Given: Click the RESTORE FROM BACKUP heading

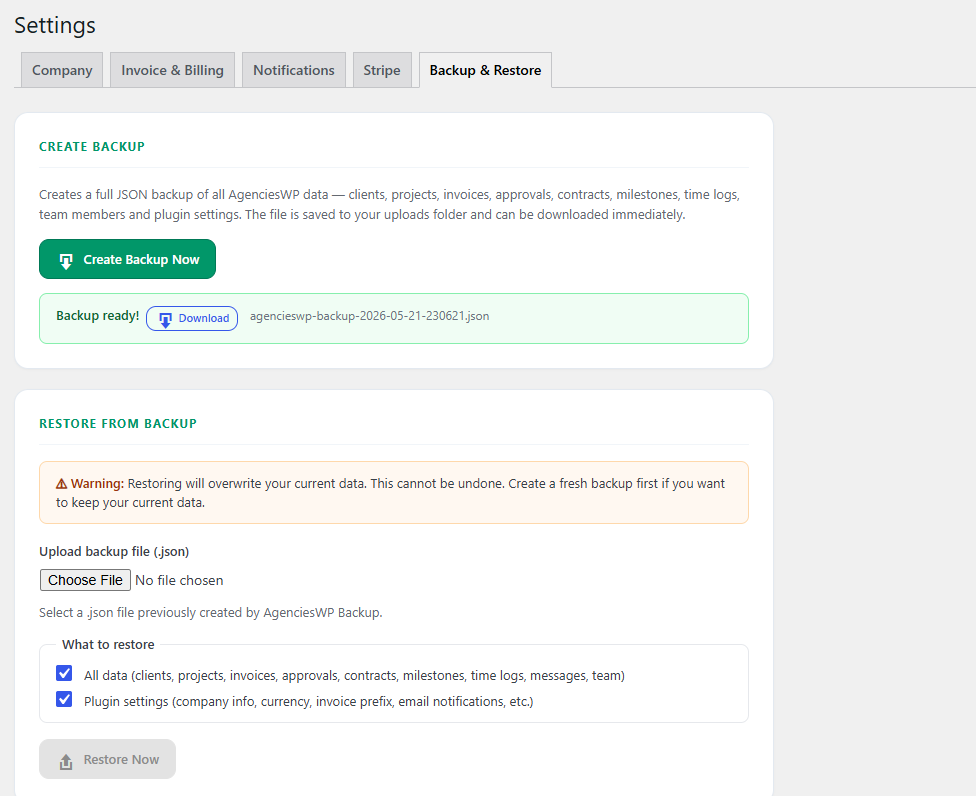Looking at the screenshot, I should (x=118, y=423).
